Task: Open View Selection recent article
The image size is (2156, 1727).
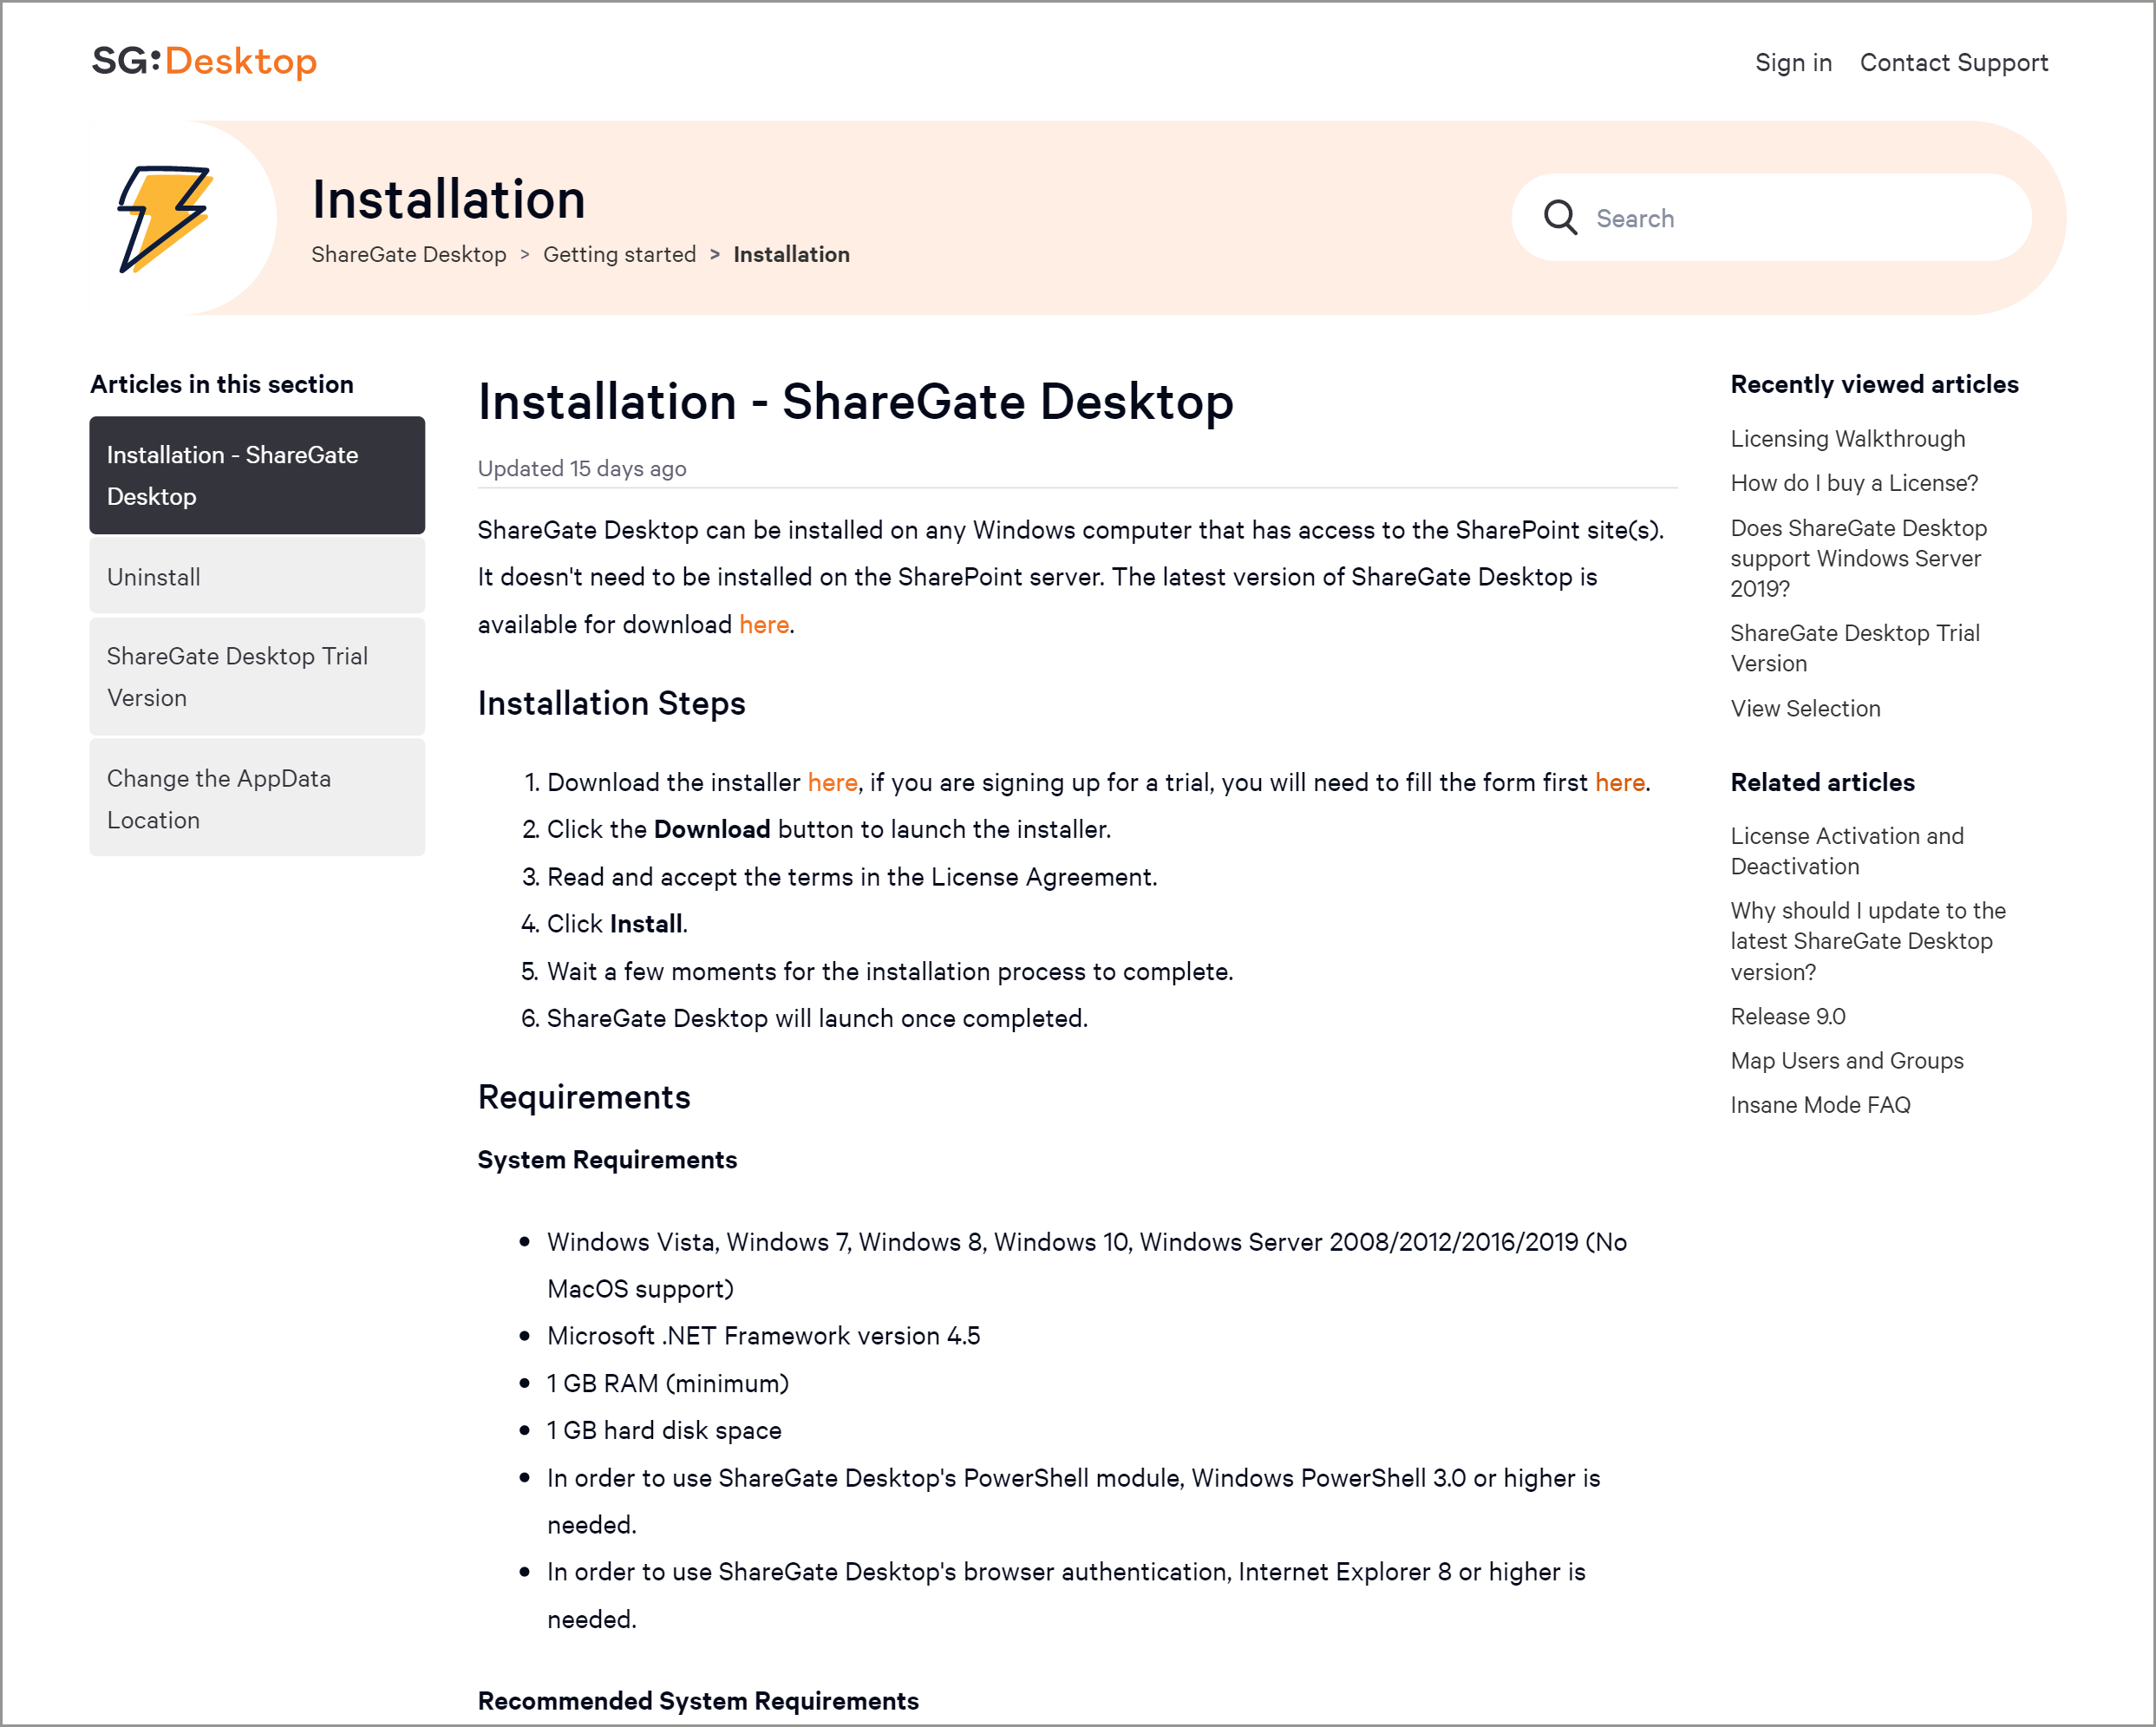Action: point(1805,709)
